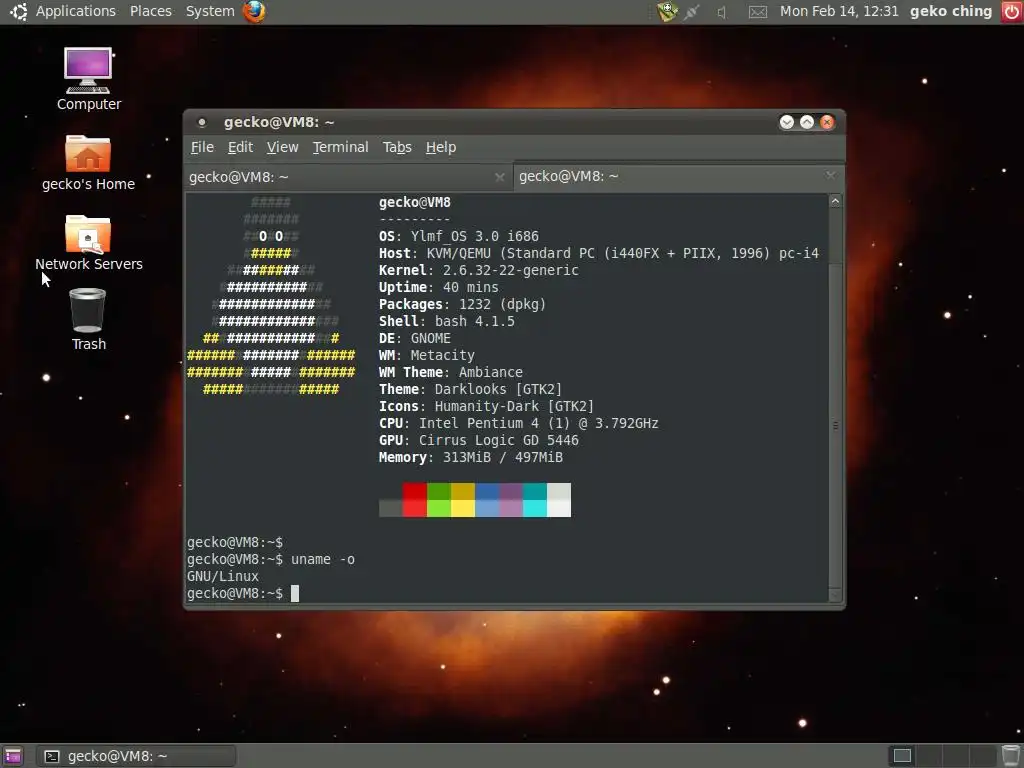Maximize the terminal window
The height and width of the screenshot is (768, 1024).
[807, 122]
